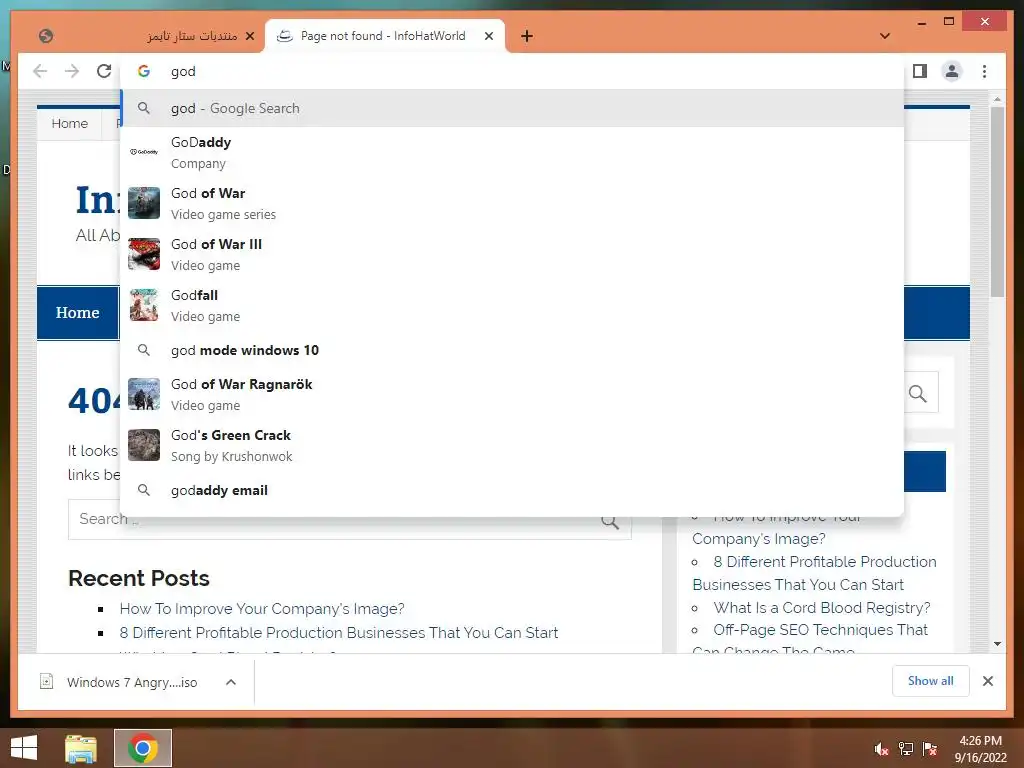Open the network tray icon
1024x768 pixels.
(906, 749)
